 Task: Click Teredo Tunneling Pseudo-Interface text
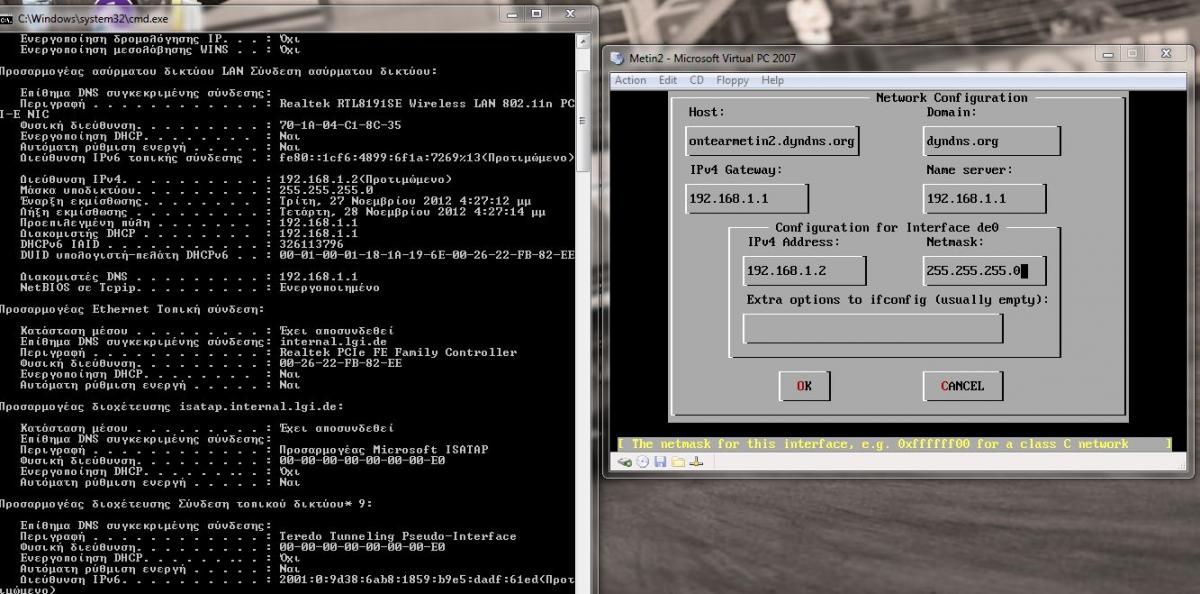pos(398,536)
